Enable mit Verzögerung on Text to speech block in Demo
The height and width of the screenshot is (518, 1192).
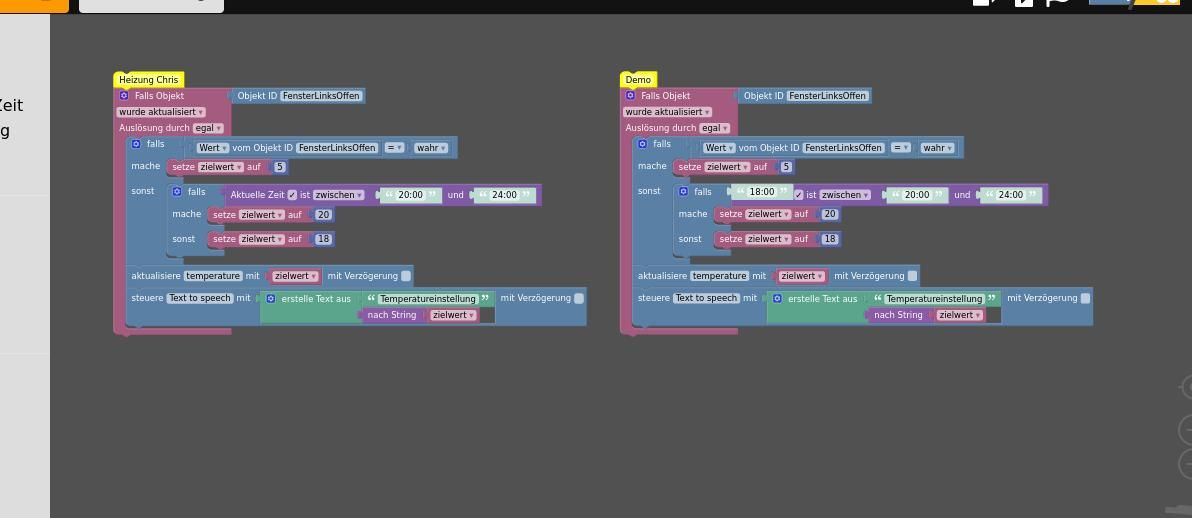(x=1086, y=298)
